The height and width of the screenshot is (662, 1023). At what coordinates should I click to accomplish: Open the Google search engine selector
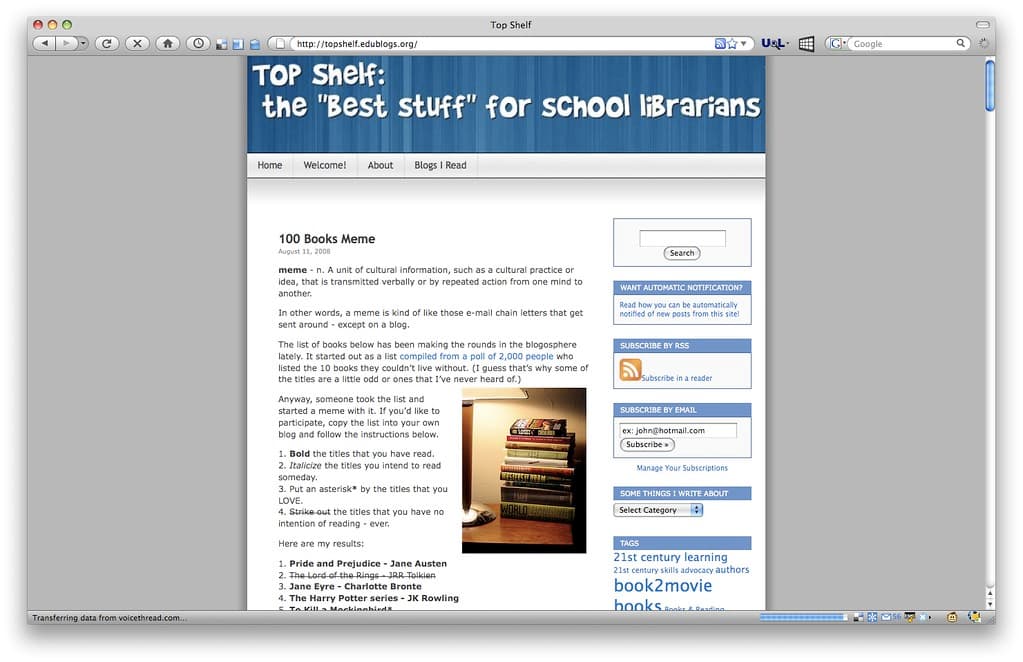coord(838,44)
